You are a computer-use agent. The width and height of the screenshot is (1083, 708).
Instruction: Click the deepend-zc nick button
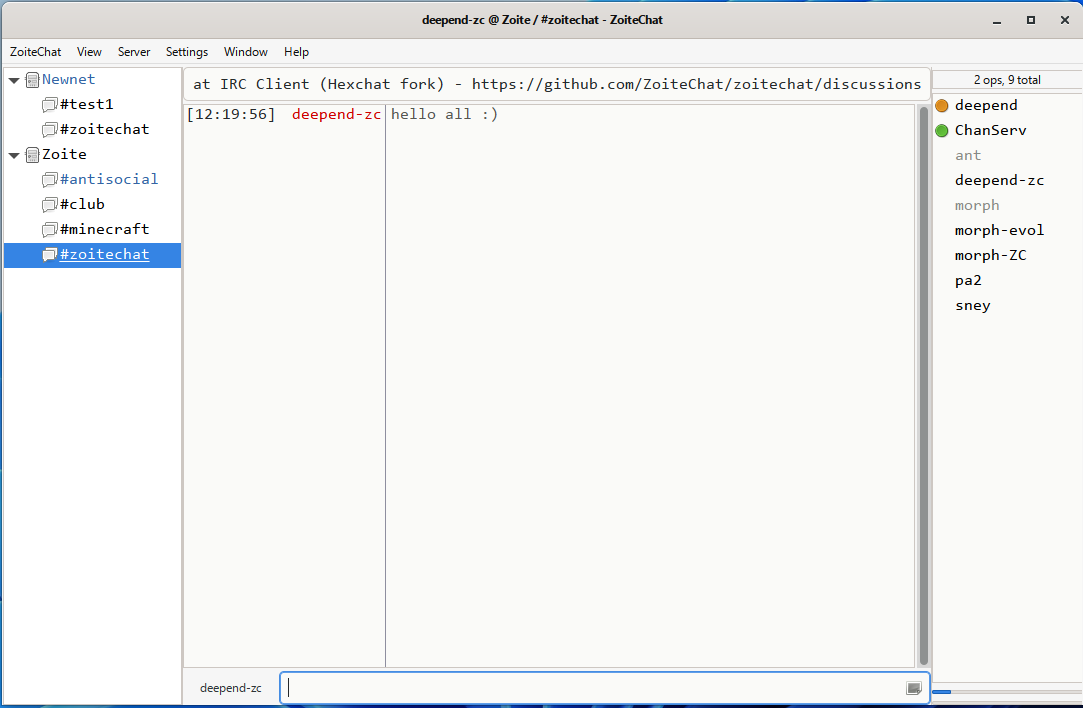230,687
